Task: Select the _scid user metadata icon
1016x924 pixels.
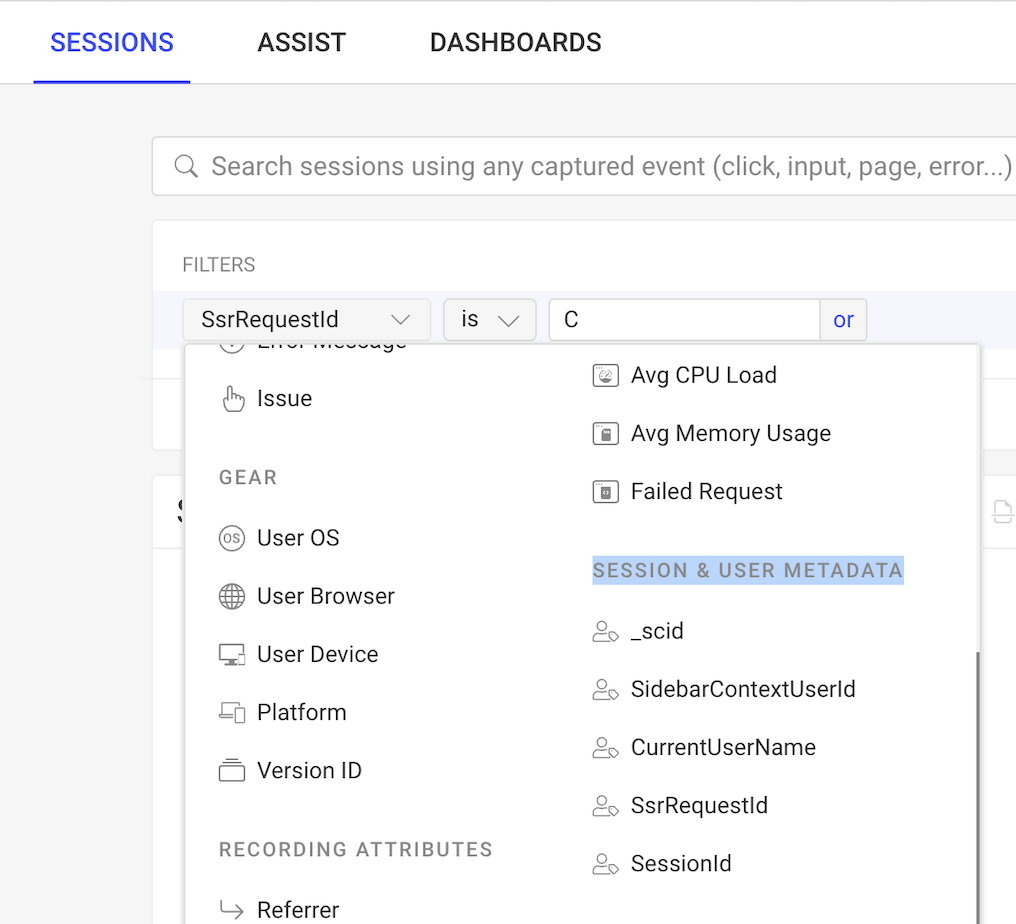Action: click(x=606, y=631)
